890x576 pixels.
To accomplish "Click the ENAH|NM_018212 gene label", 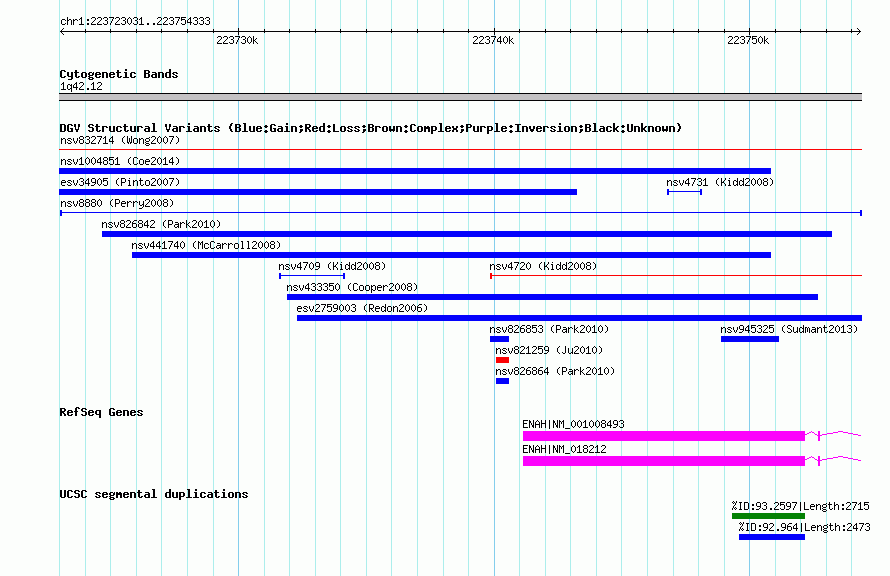I will [564, 449].
